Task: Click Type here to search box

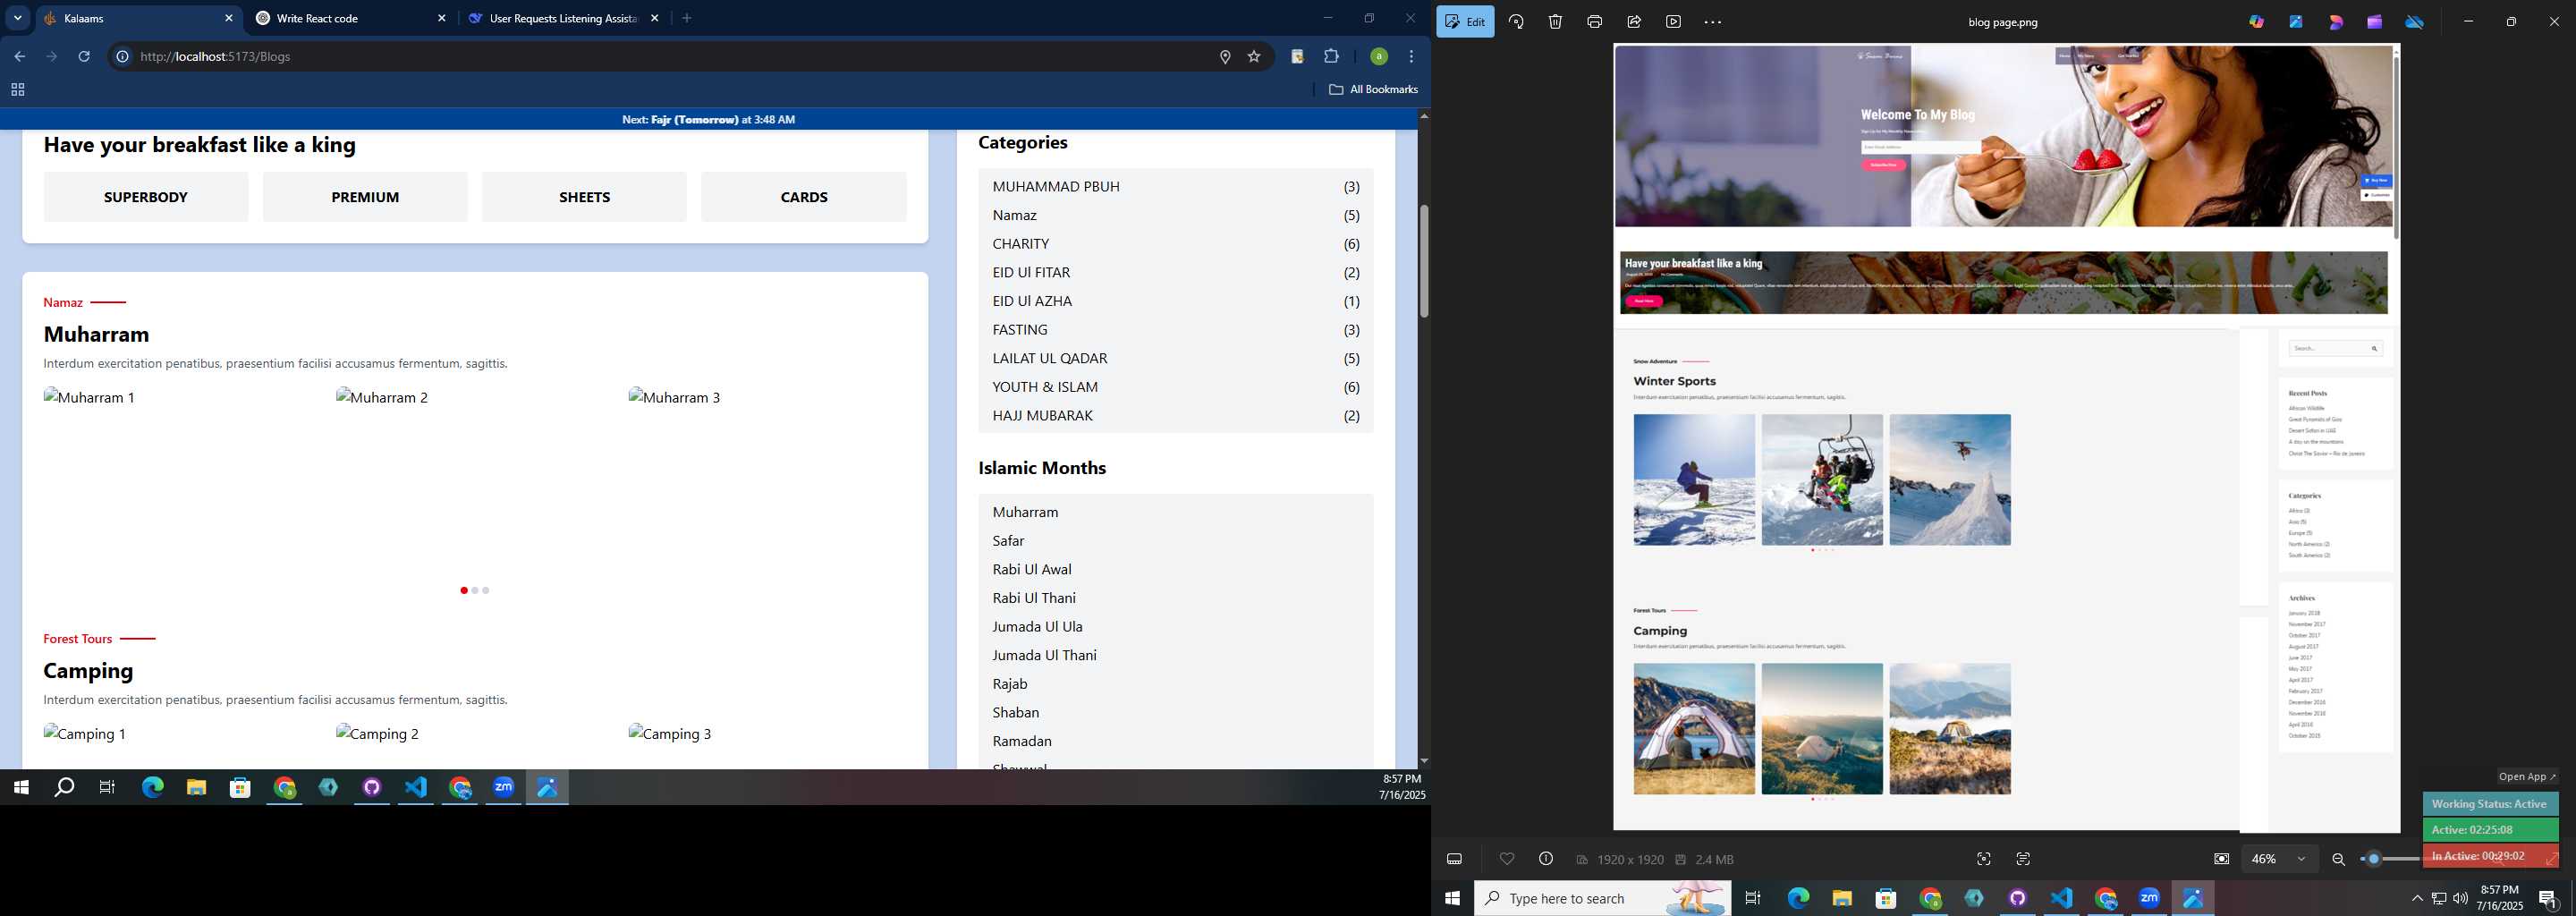Action: (x=1602, y=898)
